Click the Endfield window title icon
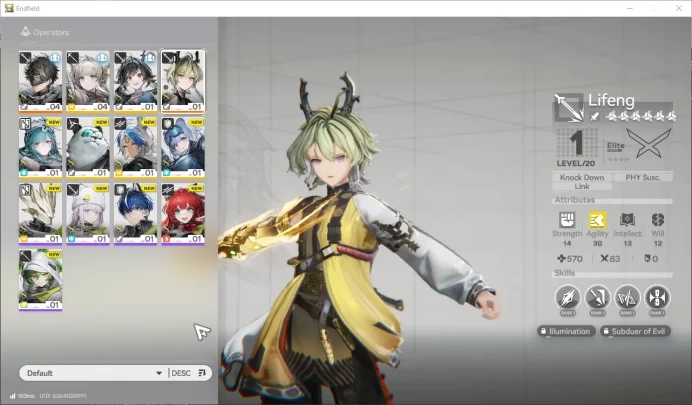Image resolution: width=692 pixels, height=405 pixels. pos(9,8)
